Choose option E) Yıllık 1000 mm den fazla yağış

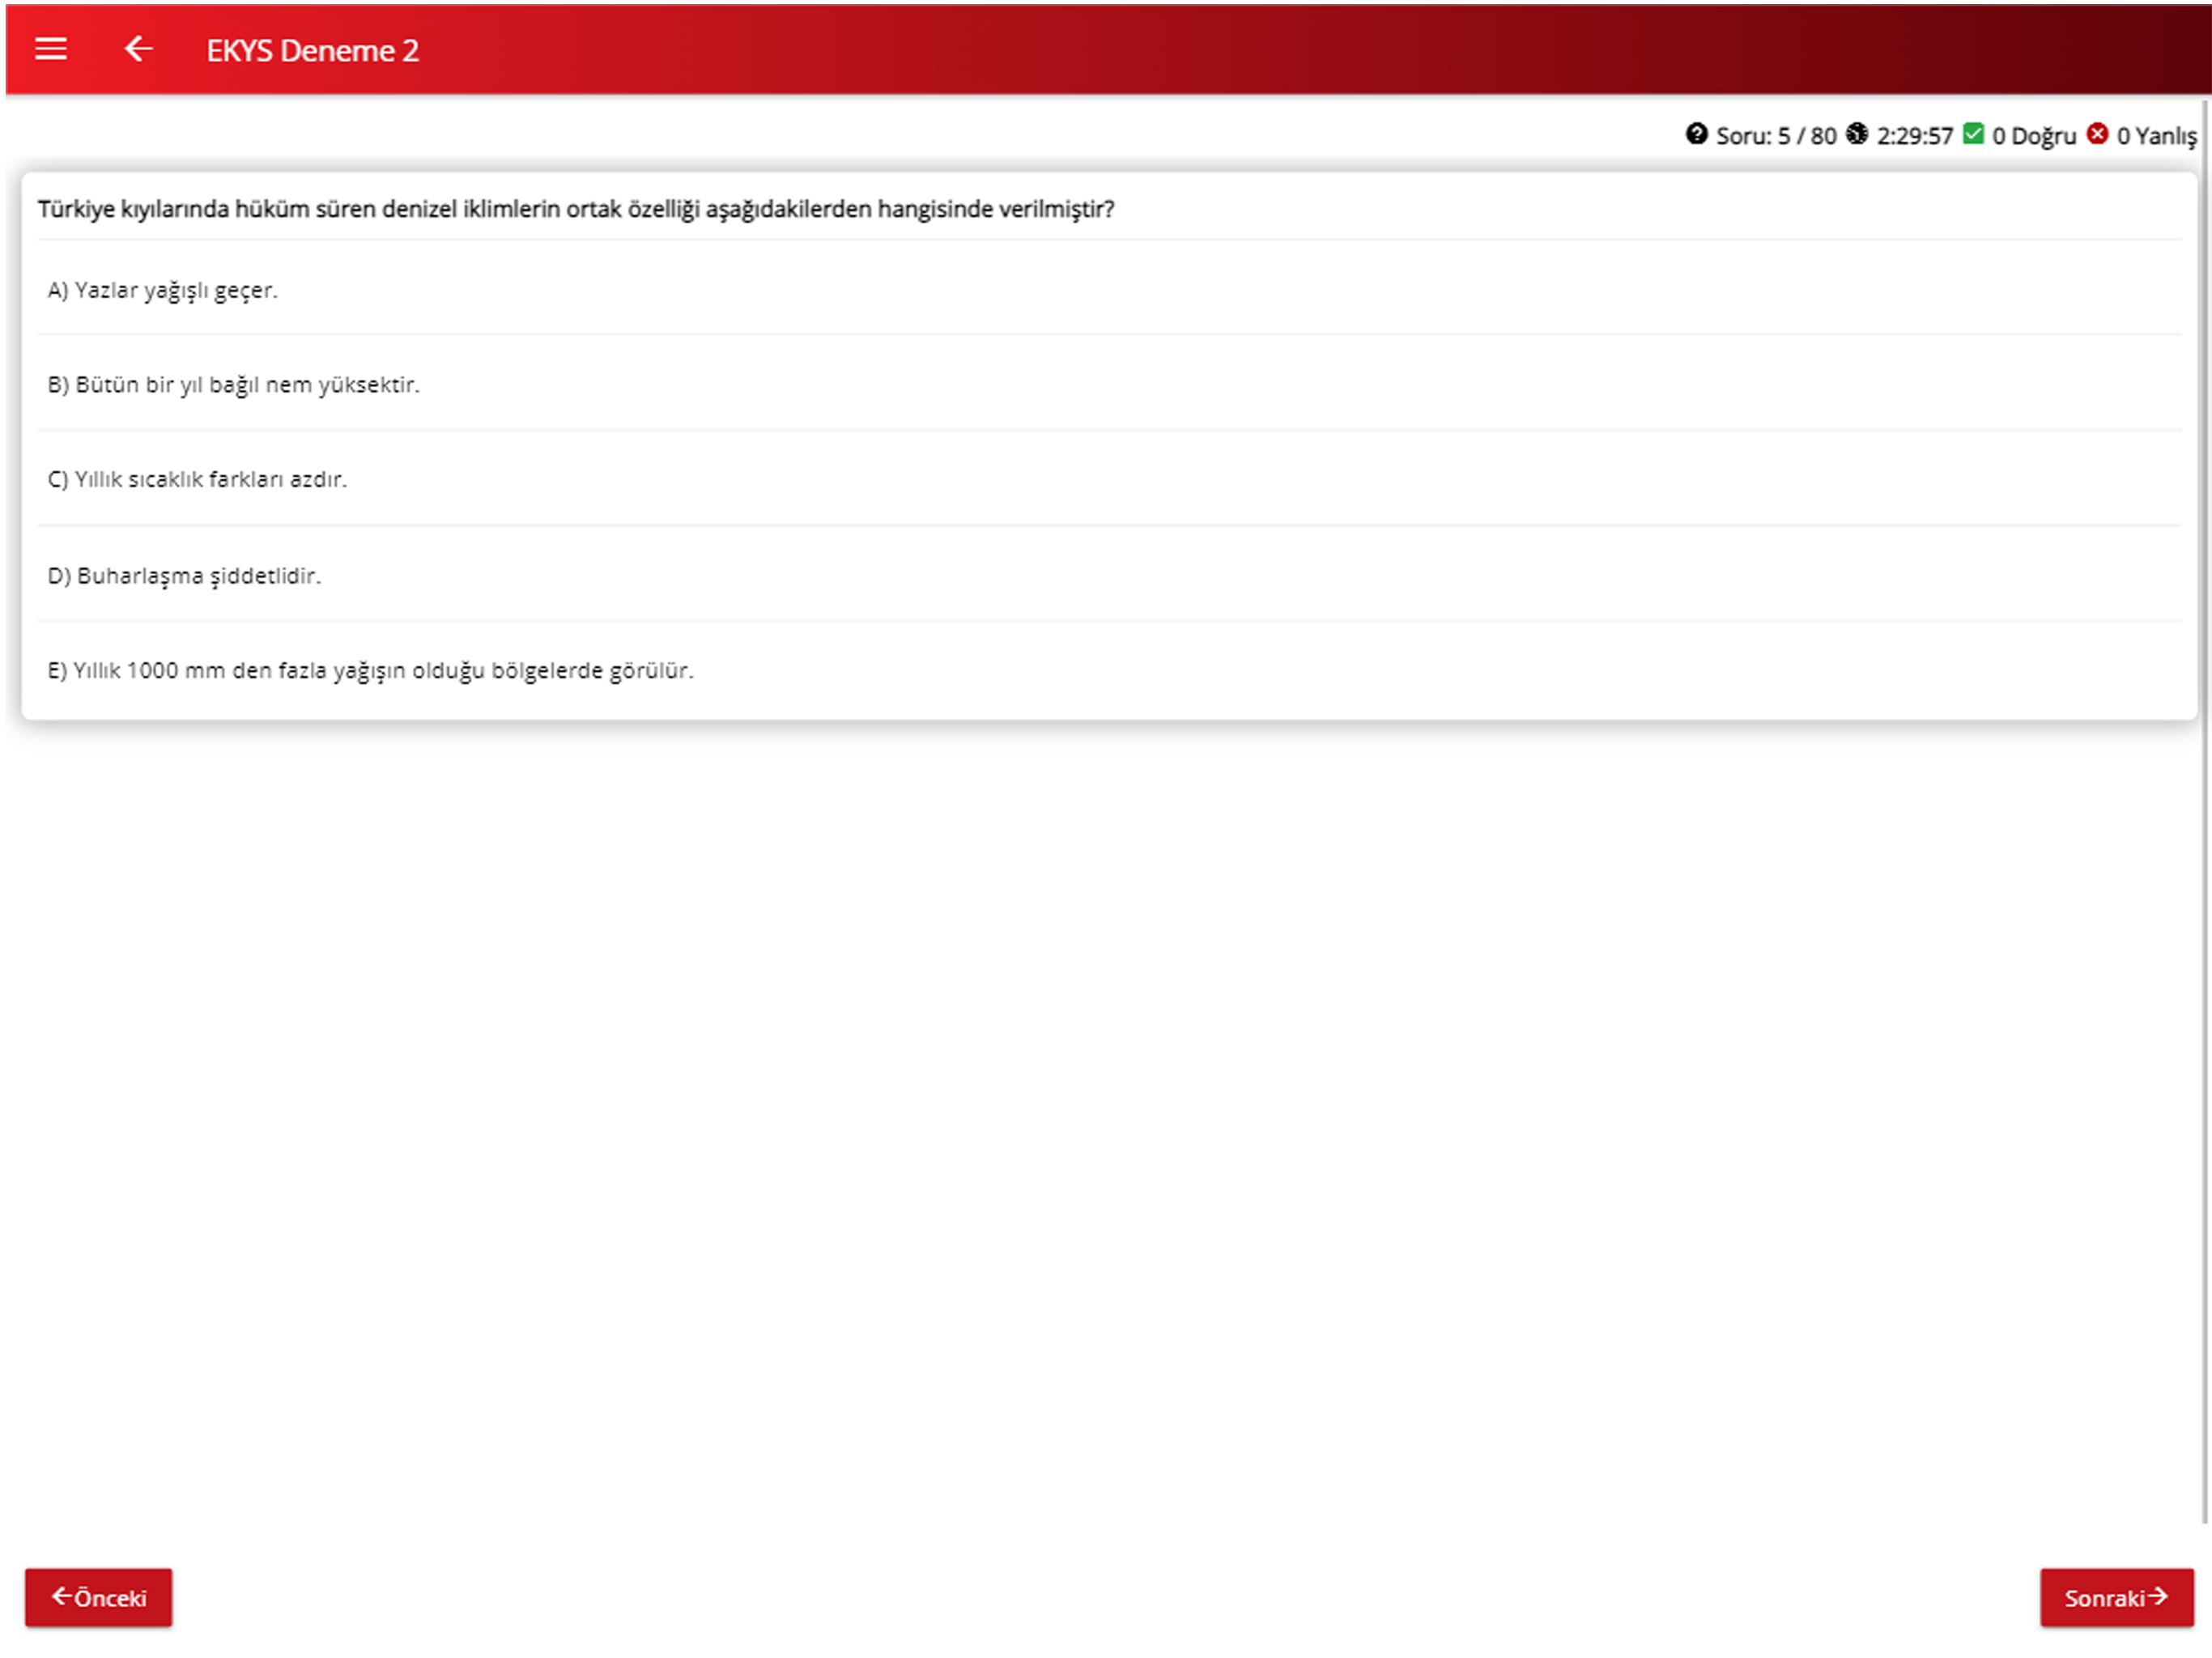pyautogui.click(x=1108, y=671)
